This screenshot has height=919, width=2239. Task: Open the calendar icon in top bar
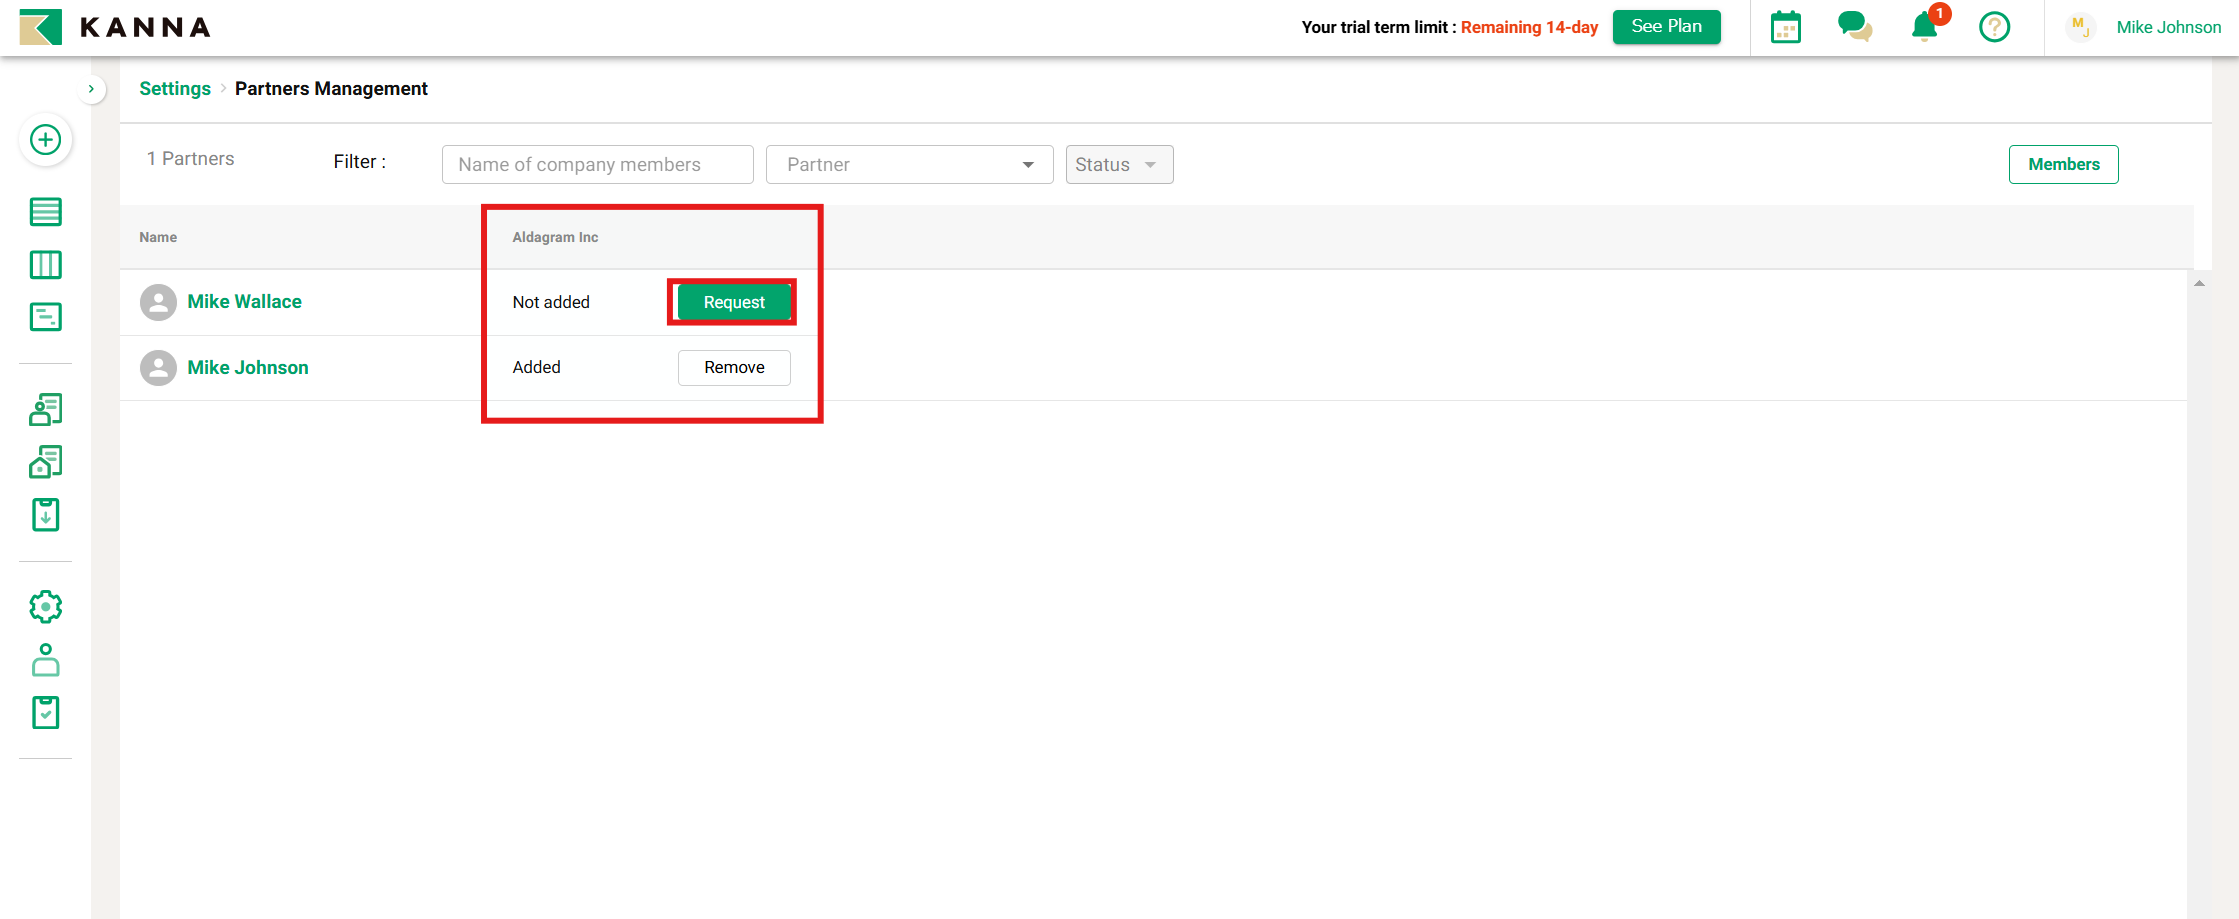click(1785, 27)
